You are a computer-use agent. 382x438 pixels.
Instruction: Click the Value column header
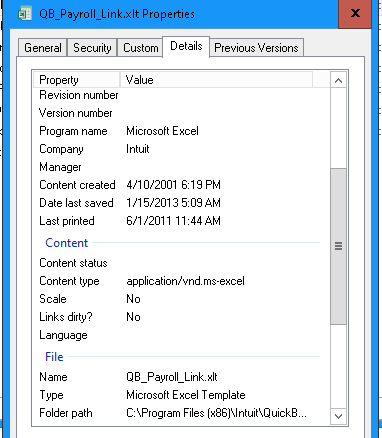point(216,80)
